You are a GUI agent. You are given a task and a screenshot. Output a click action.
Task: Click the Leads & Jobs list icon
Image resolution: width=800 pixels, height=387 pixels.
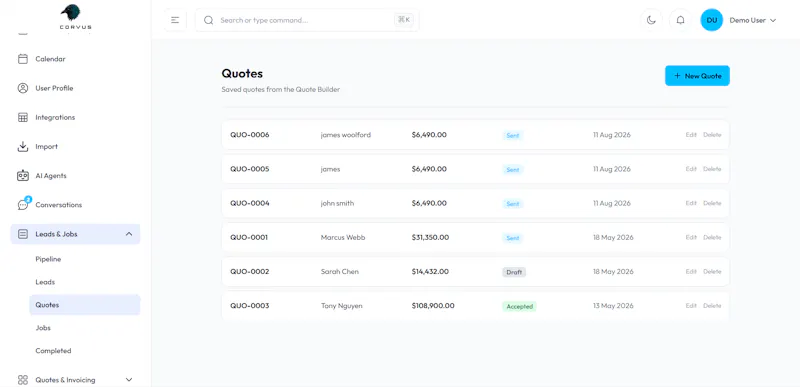tap(23, 234)
